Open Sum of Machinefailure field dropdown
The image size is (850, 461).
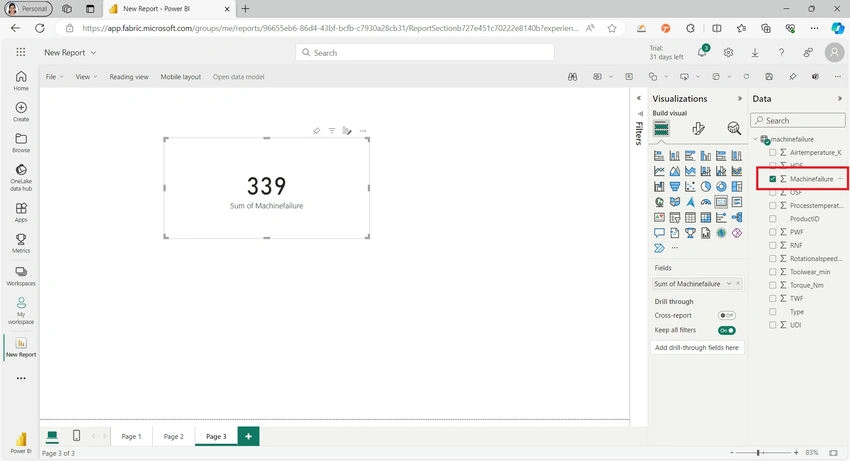[x=729, y=284]
